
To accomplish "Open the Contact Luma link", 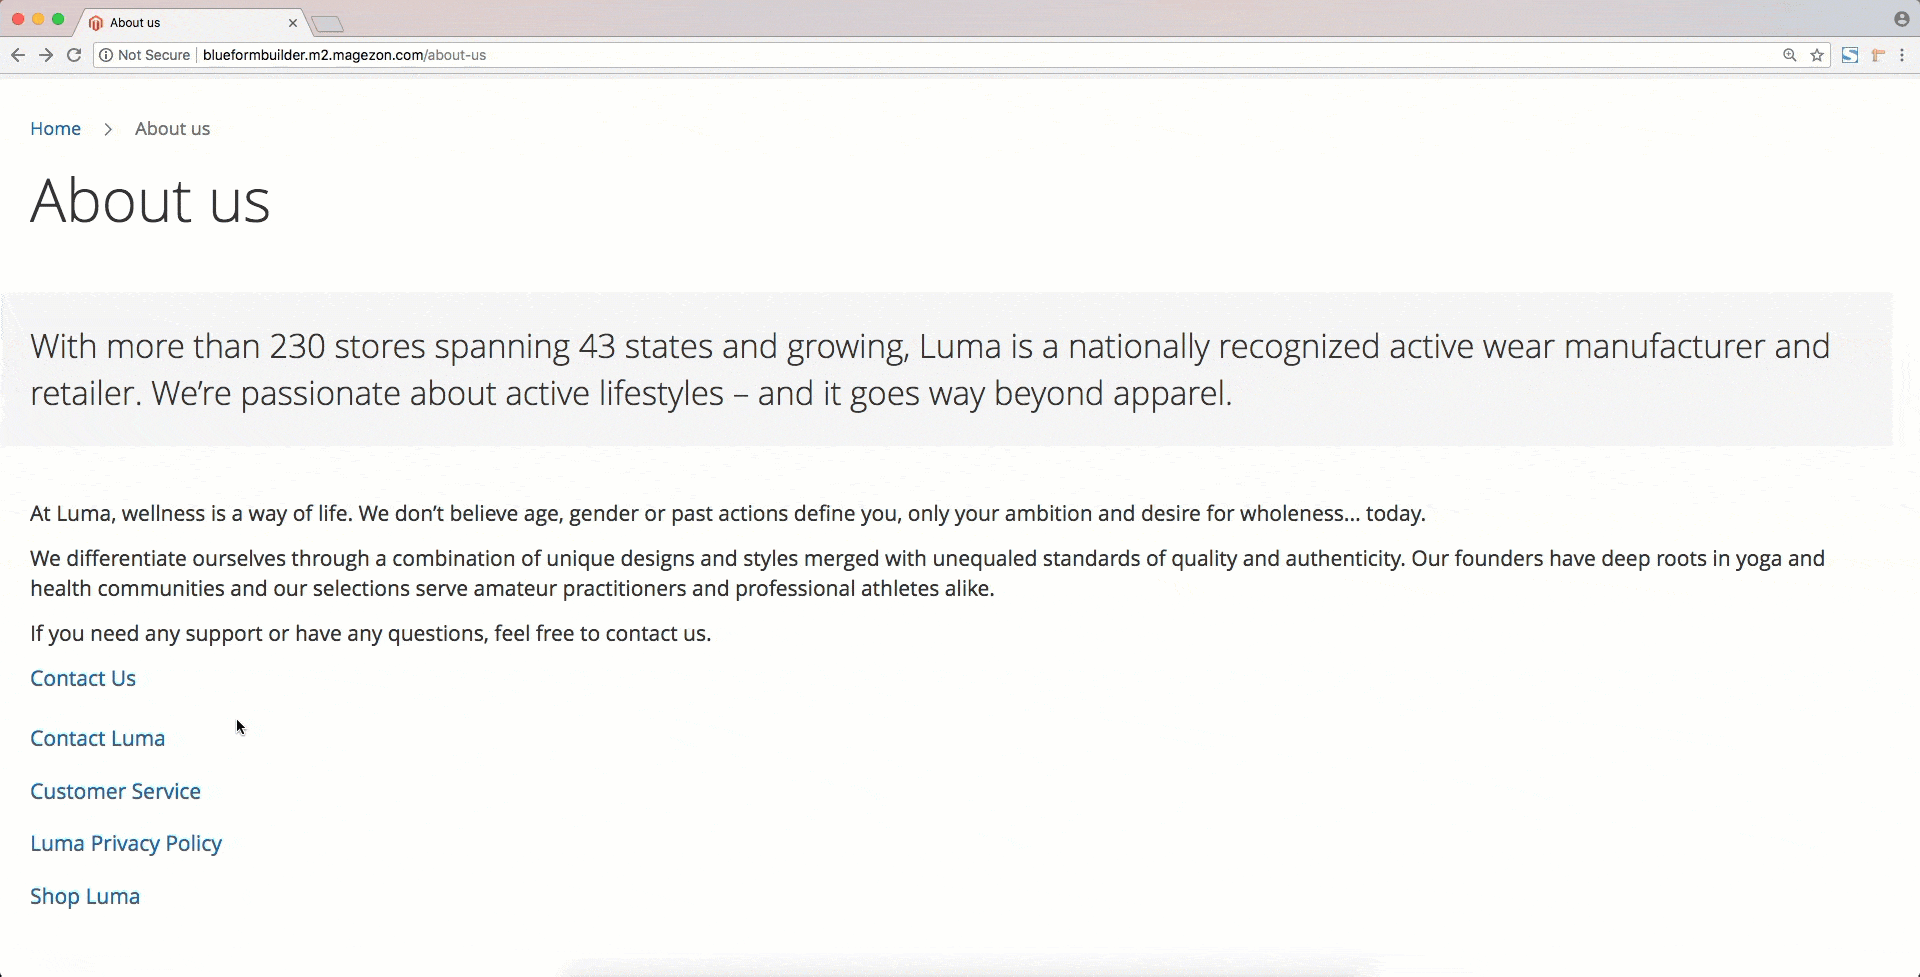I will (98, 738).
